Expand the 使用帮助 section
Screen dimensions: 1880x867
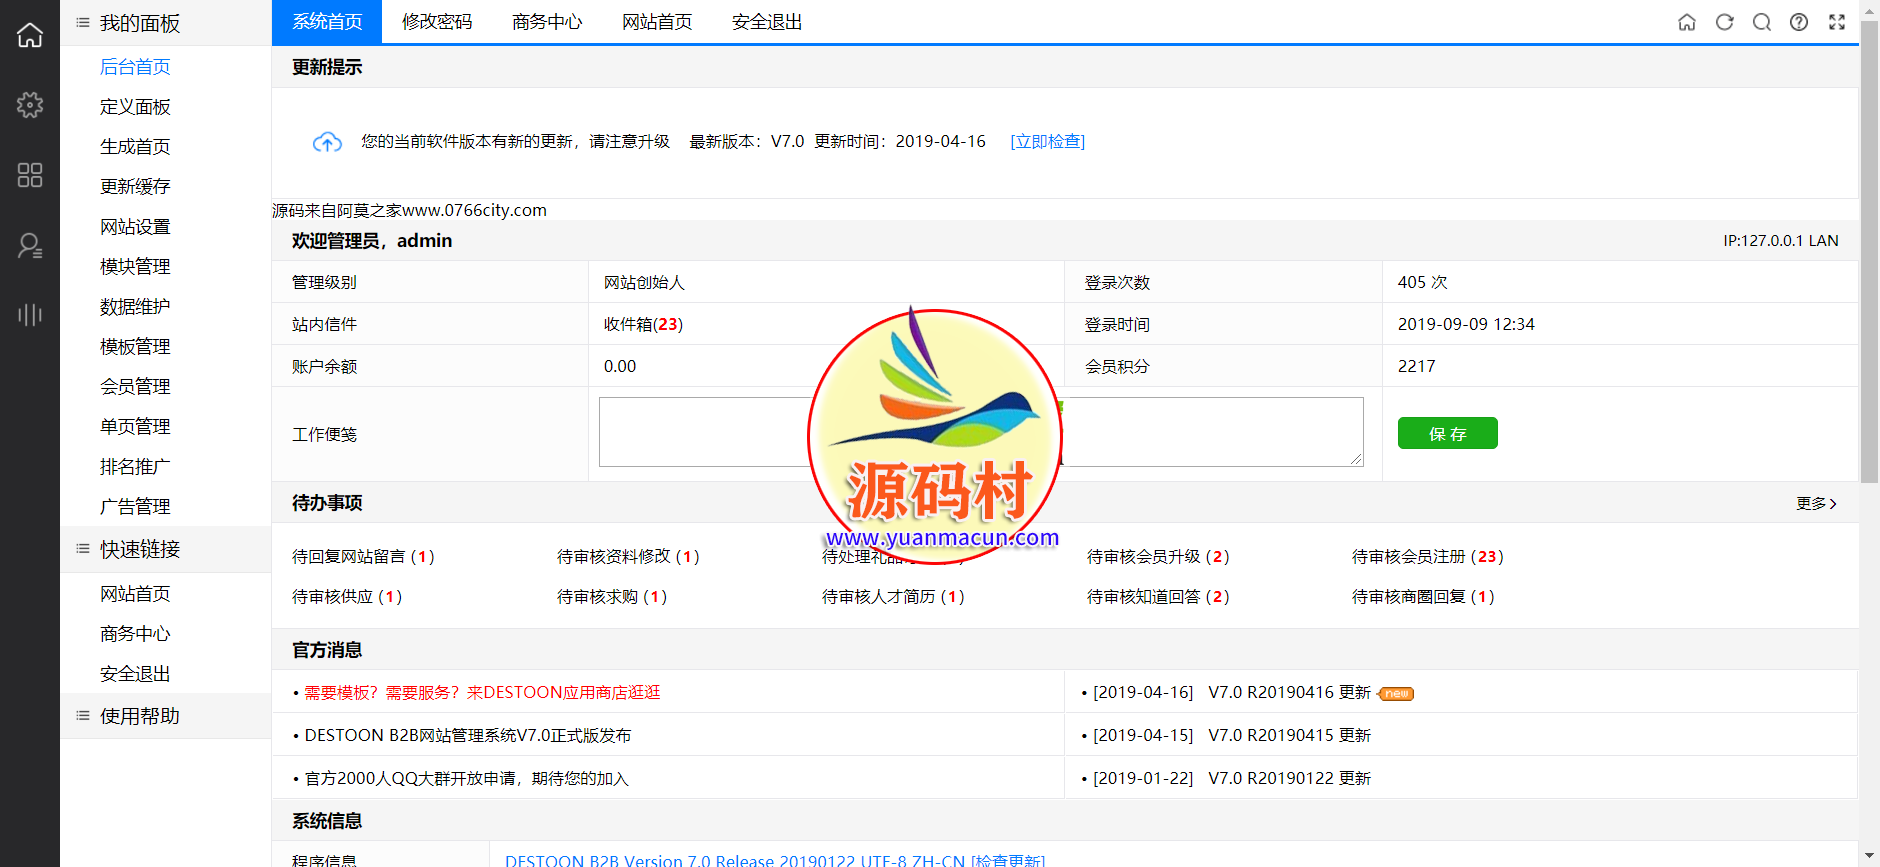coord(140,716)
